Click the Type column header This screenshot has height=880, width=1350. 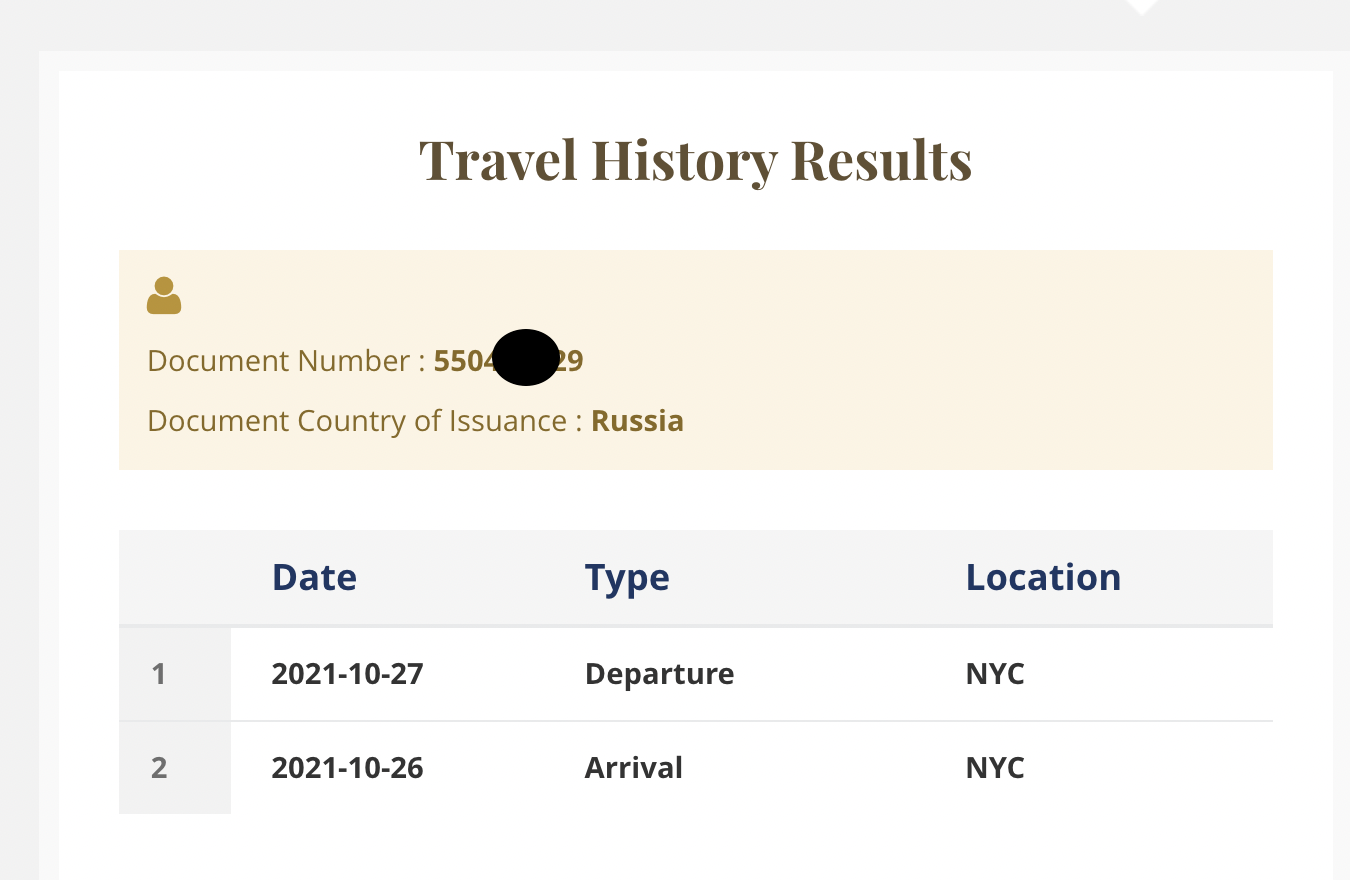pyautogui.click(x=627, y=578)
